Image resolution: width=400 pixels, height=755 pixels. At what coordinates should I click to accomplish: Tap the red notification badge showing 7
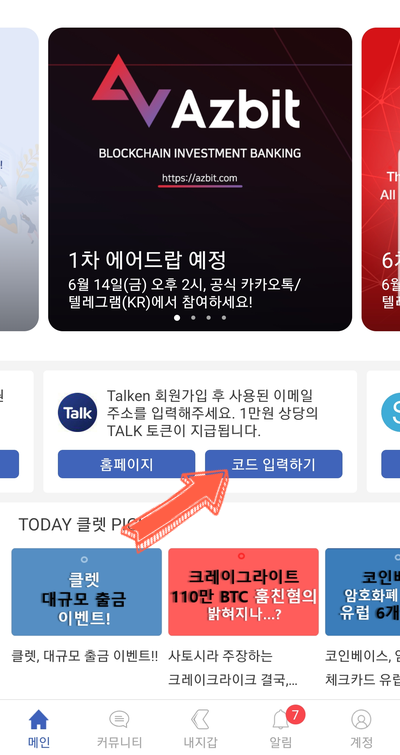coord(295,715)
